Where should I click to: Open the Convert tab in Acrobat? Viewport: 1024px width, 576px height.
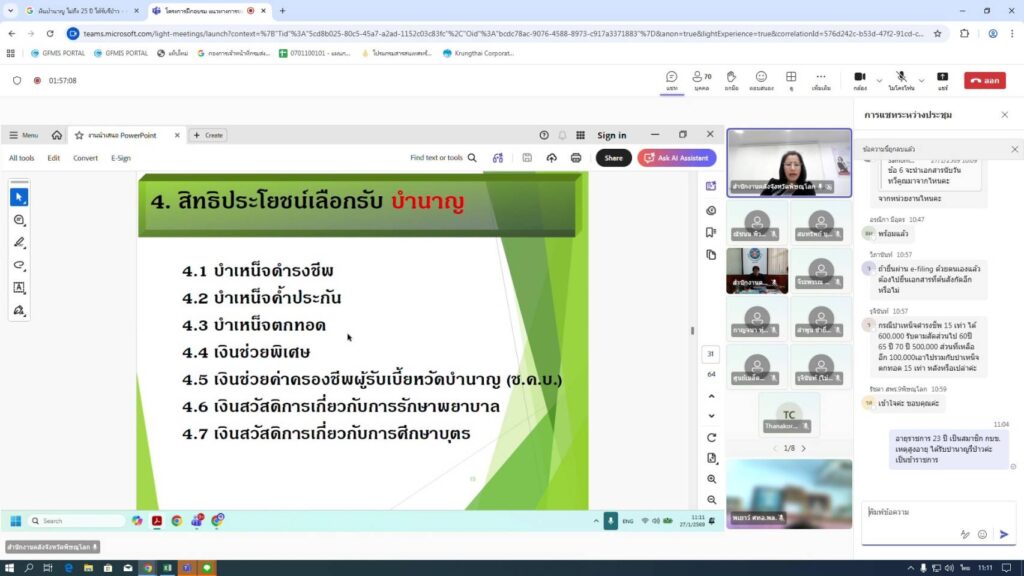[x=85, y=158]
